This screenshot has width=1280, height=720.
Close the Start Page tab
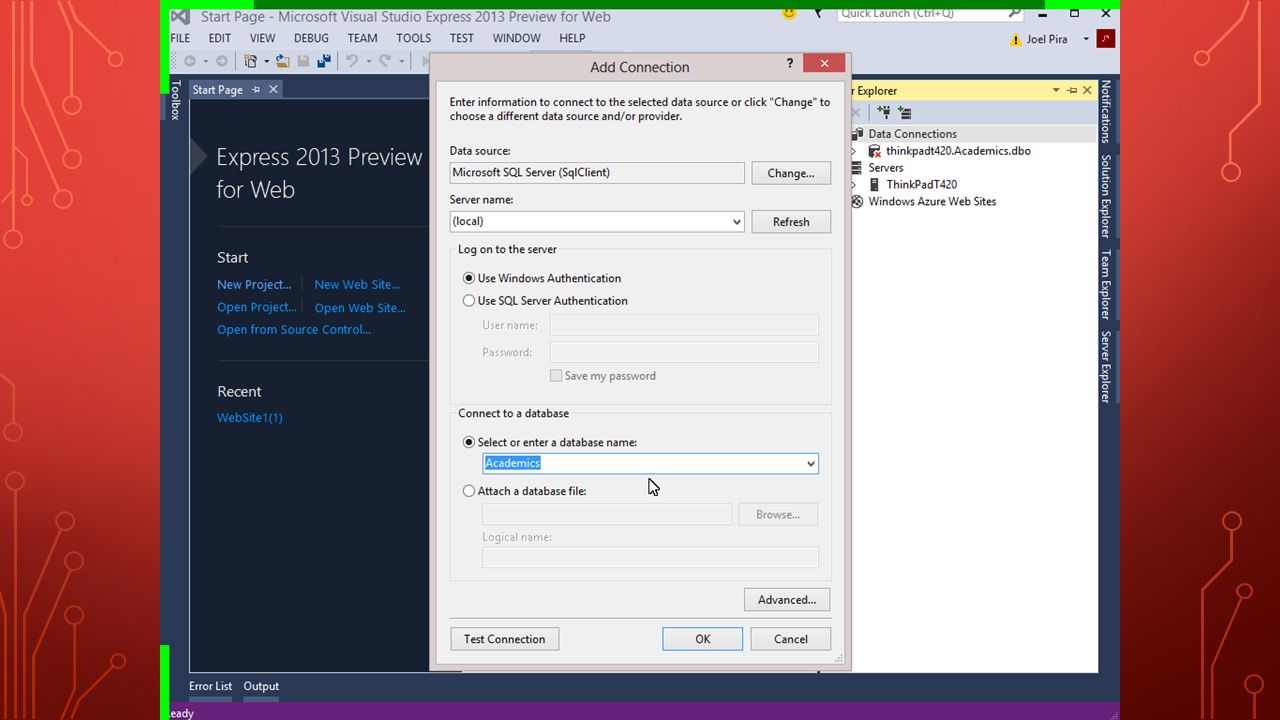point(273,89)
